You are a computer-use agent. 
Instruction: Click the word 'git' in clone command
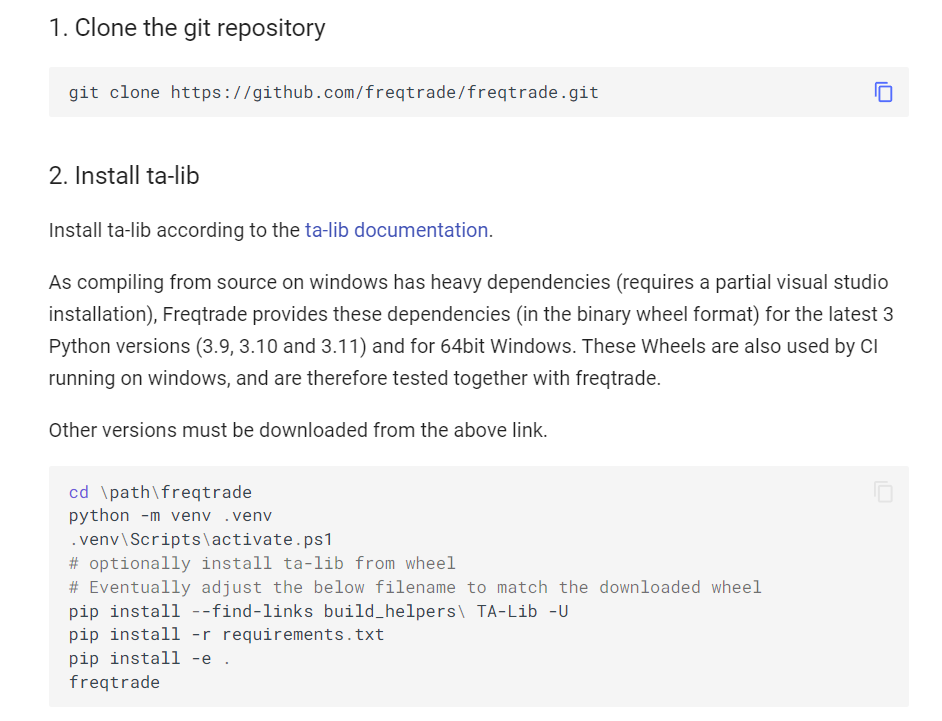84,93
